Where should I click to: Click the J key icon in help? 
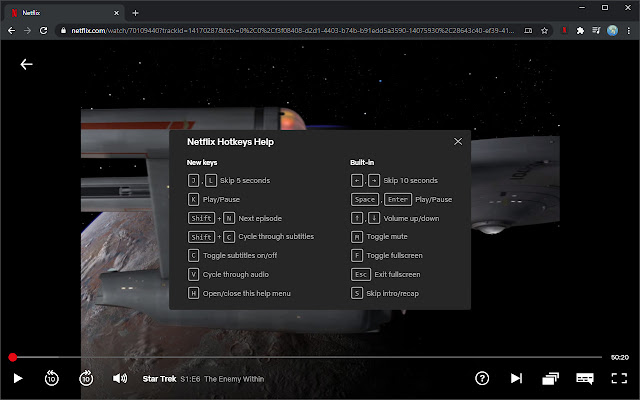coord(193,180)
